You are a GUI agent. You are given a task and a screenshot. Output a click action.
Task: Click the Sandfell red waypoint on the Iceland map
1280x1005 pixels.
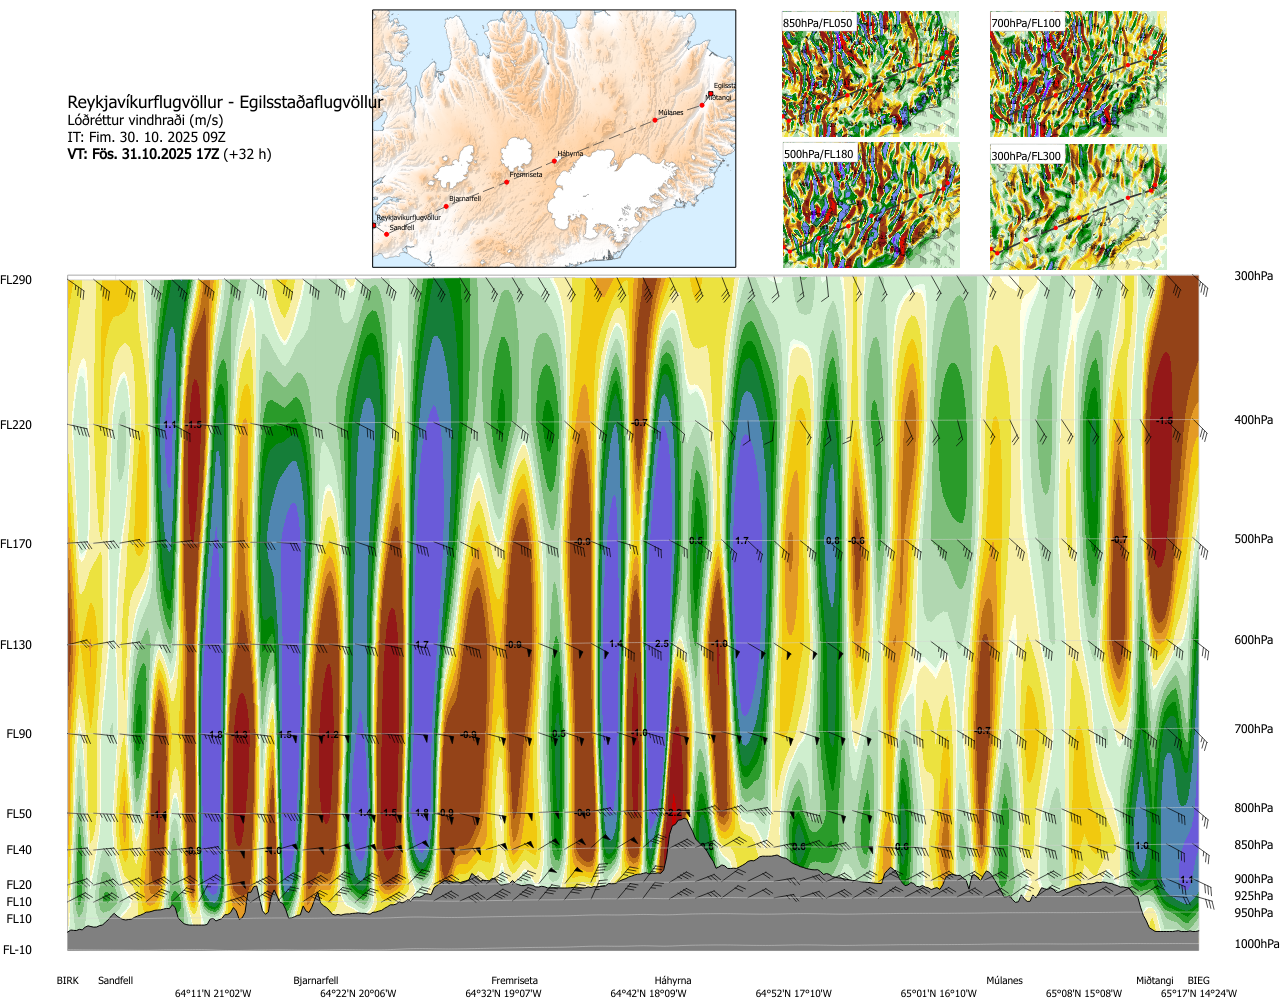[x=387, y=234]
